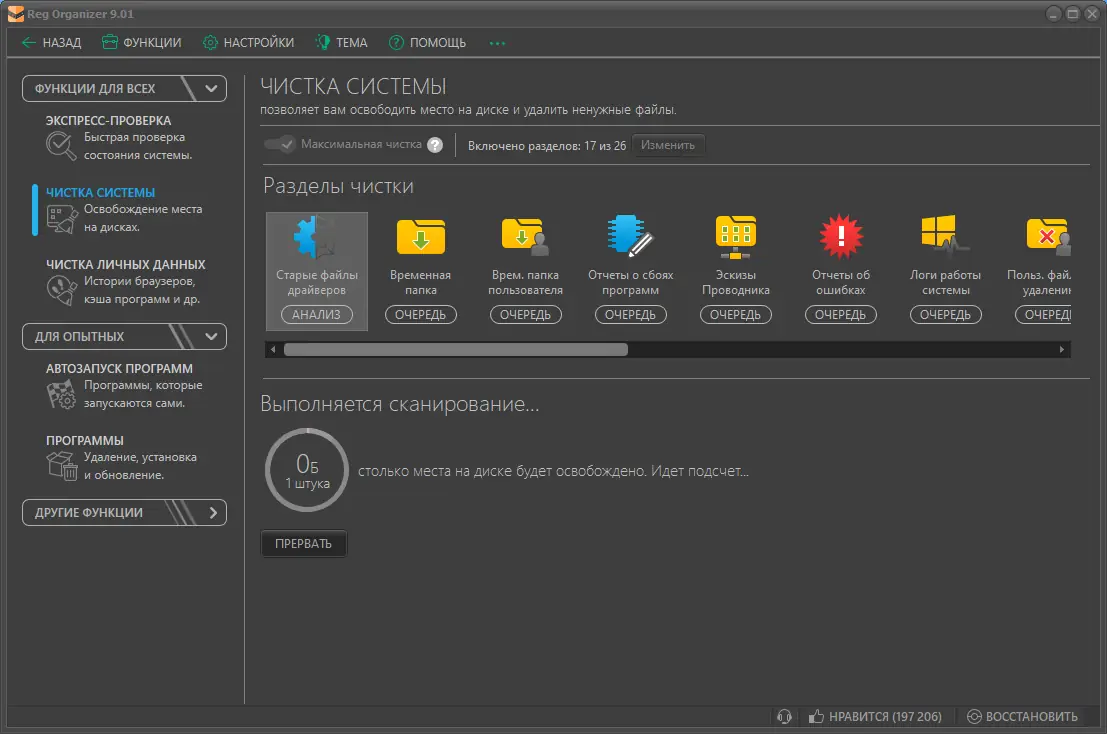Screen dimensions: 1107x734
Task: Open the ПОМОЩЬ menu
Action: point(427,42)
